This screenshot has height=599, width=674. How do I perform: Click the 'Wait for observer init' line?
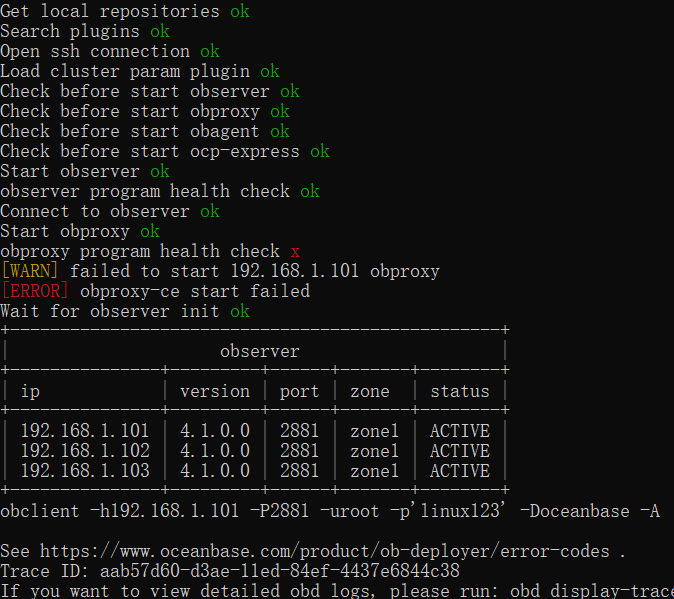(x=125, y=311)
